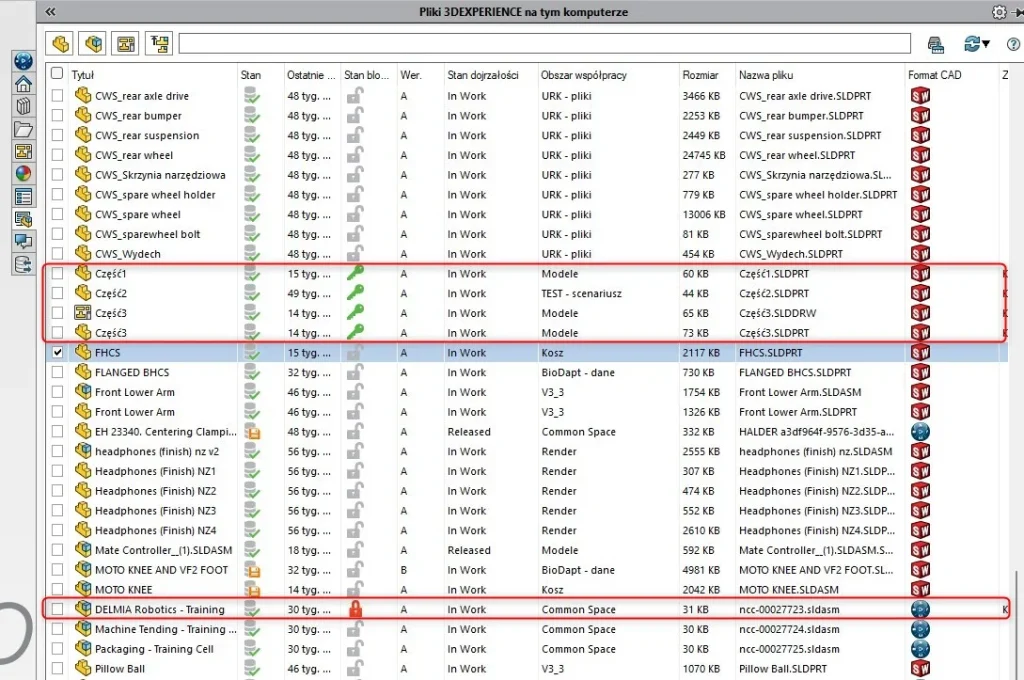Open the Home tab in sidebar
1024x680 pixels.
(24, 84)
